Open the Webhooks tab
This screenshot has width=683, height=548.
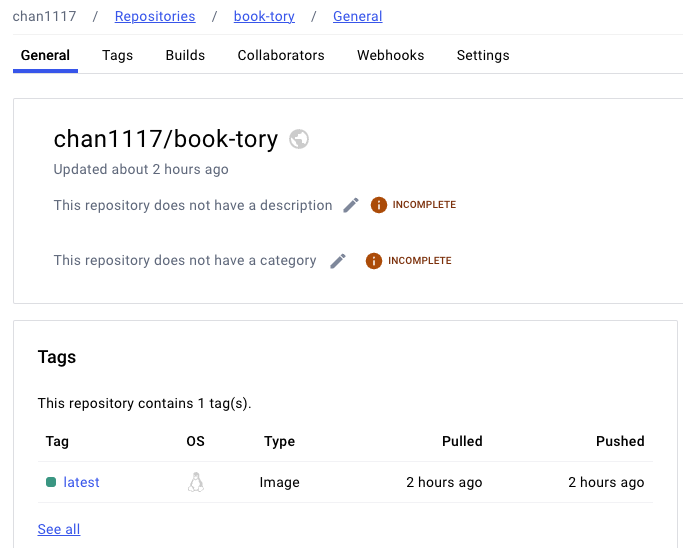point(391,55)
